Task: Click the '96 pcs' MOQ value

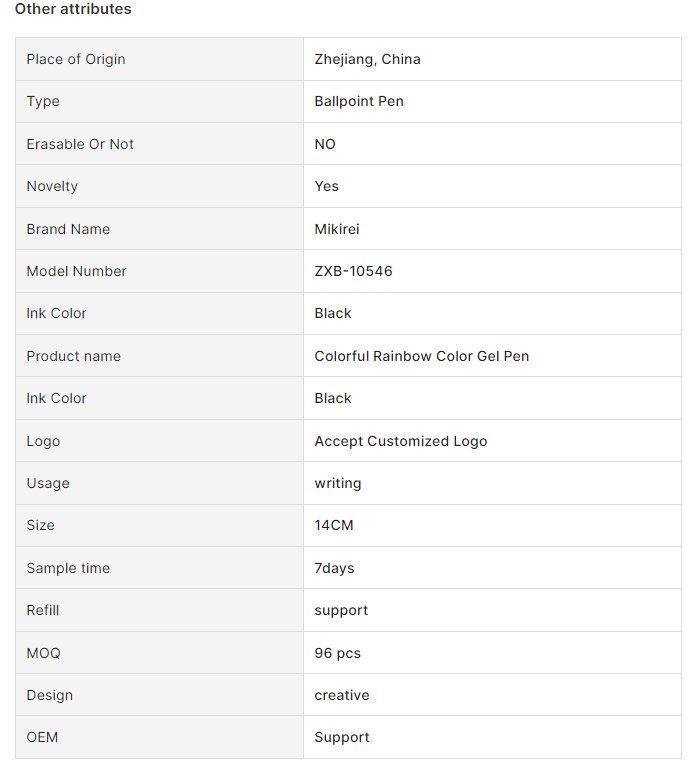Action: pyautogui.click(x=338, y=653)
